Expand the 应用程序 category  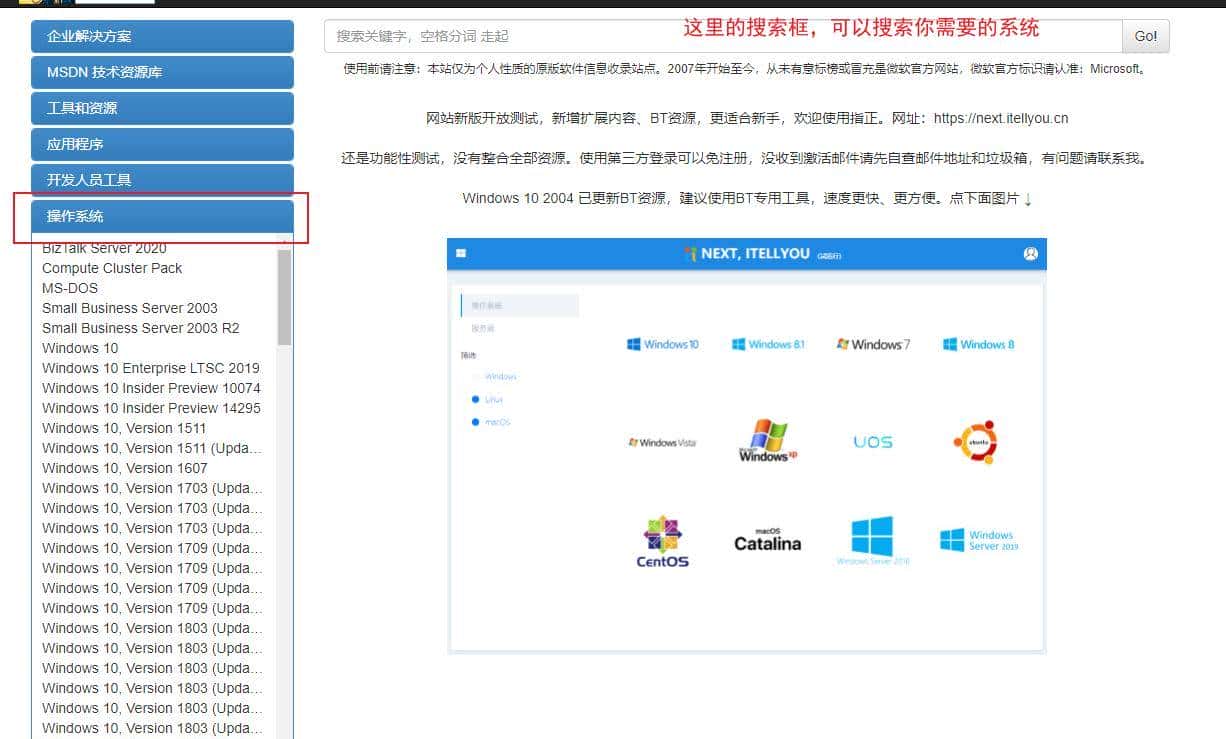pos(162,144)
